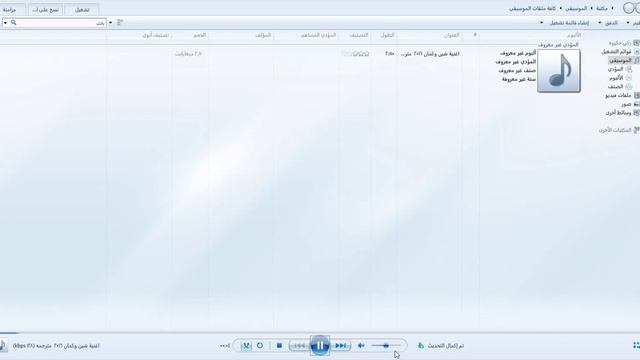
Task: Click the video icon beside "ملفات فيديو"
Action: (x=636, y=96)
